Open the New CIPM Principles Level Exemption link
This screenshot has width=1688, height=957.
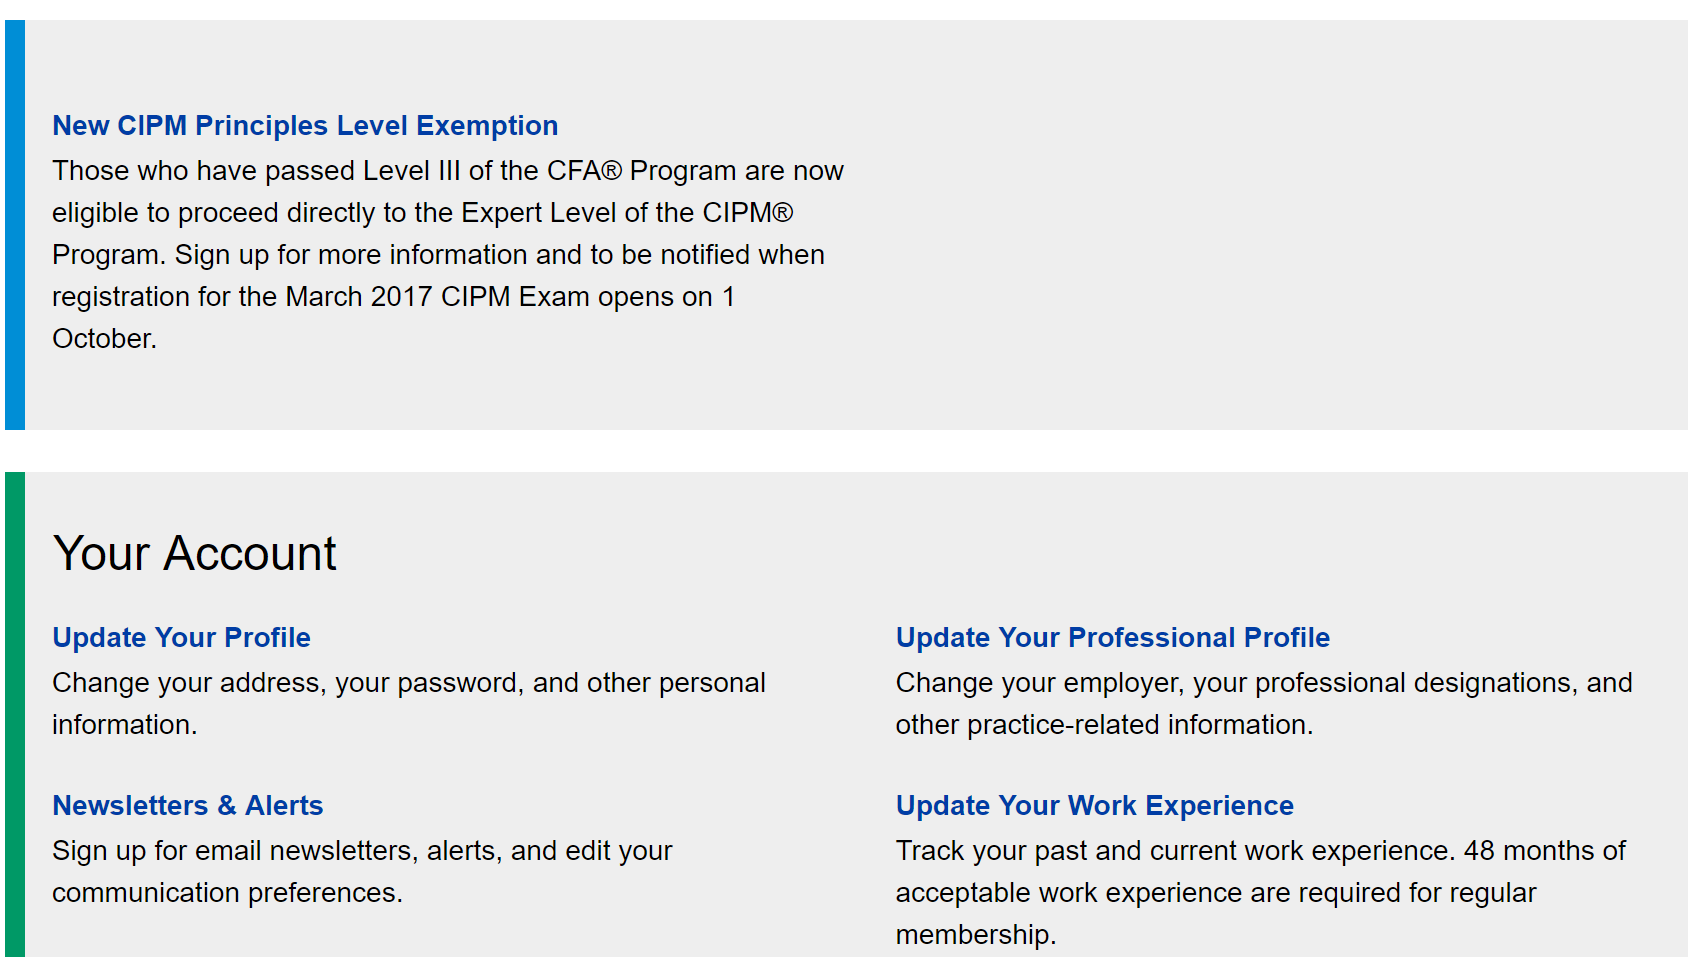pyautogui.click(x=305, y=126)
